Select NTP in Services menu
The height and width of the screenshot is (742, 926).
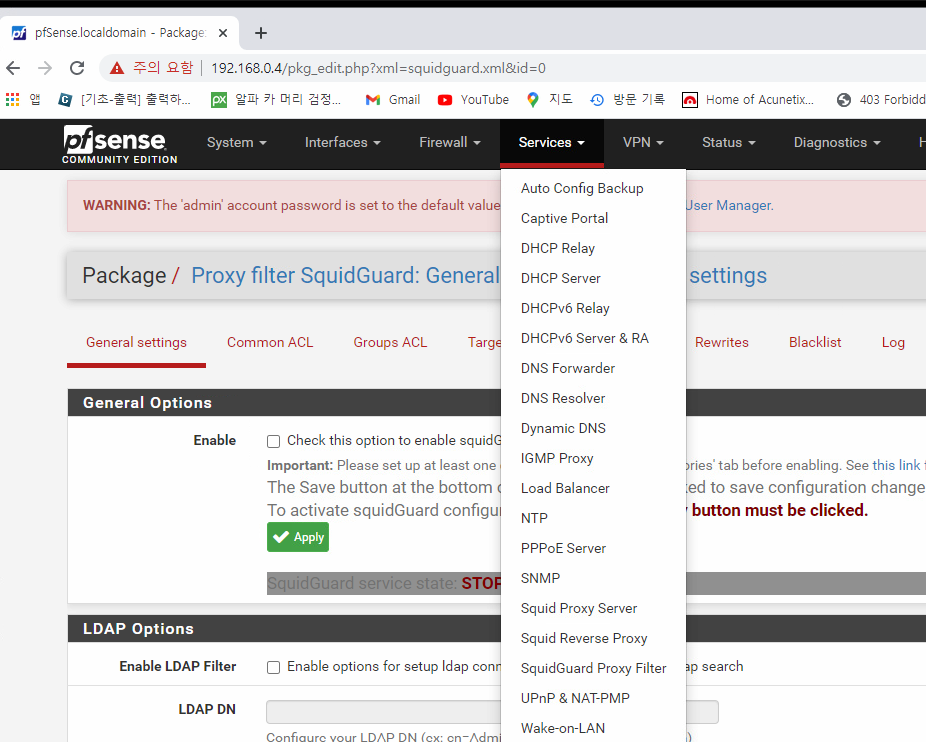tap(593, 518)
